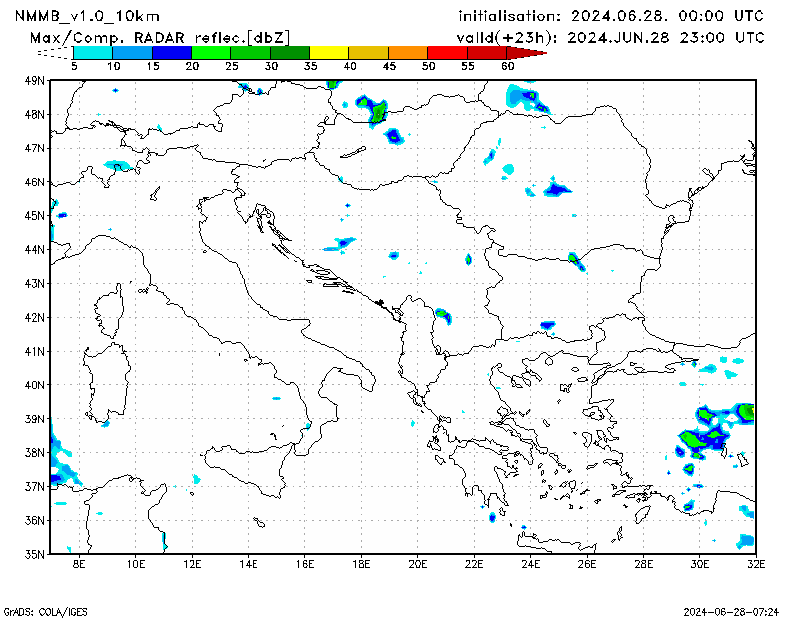Screen dimensions: 800x618
Task: Select the orange 45-50 dBZ legend swatch
Action: pyautogui.click(x=407, y=52)
